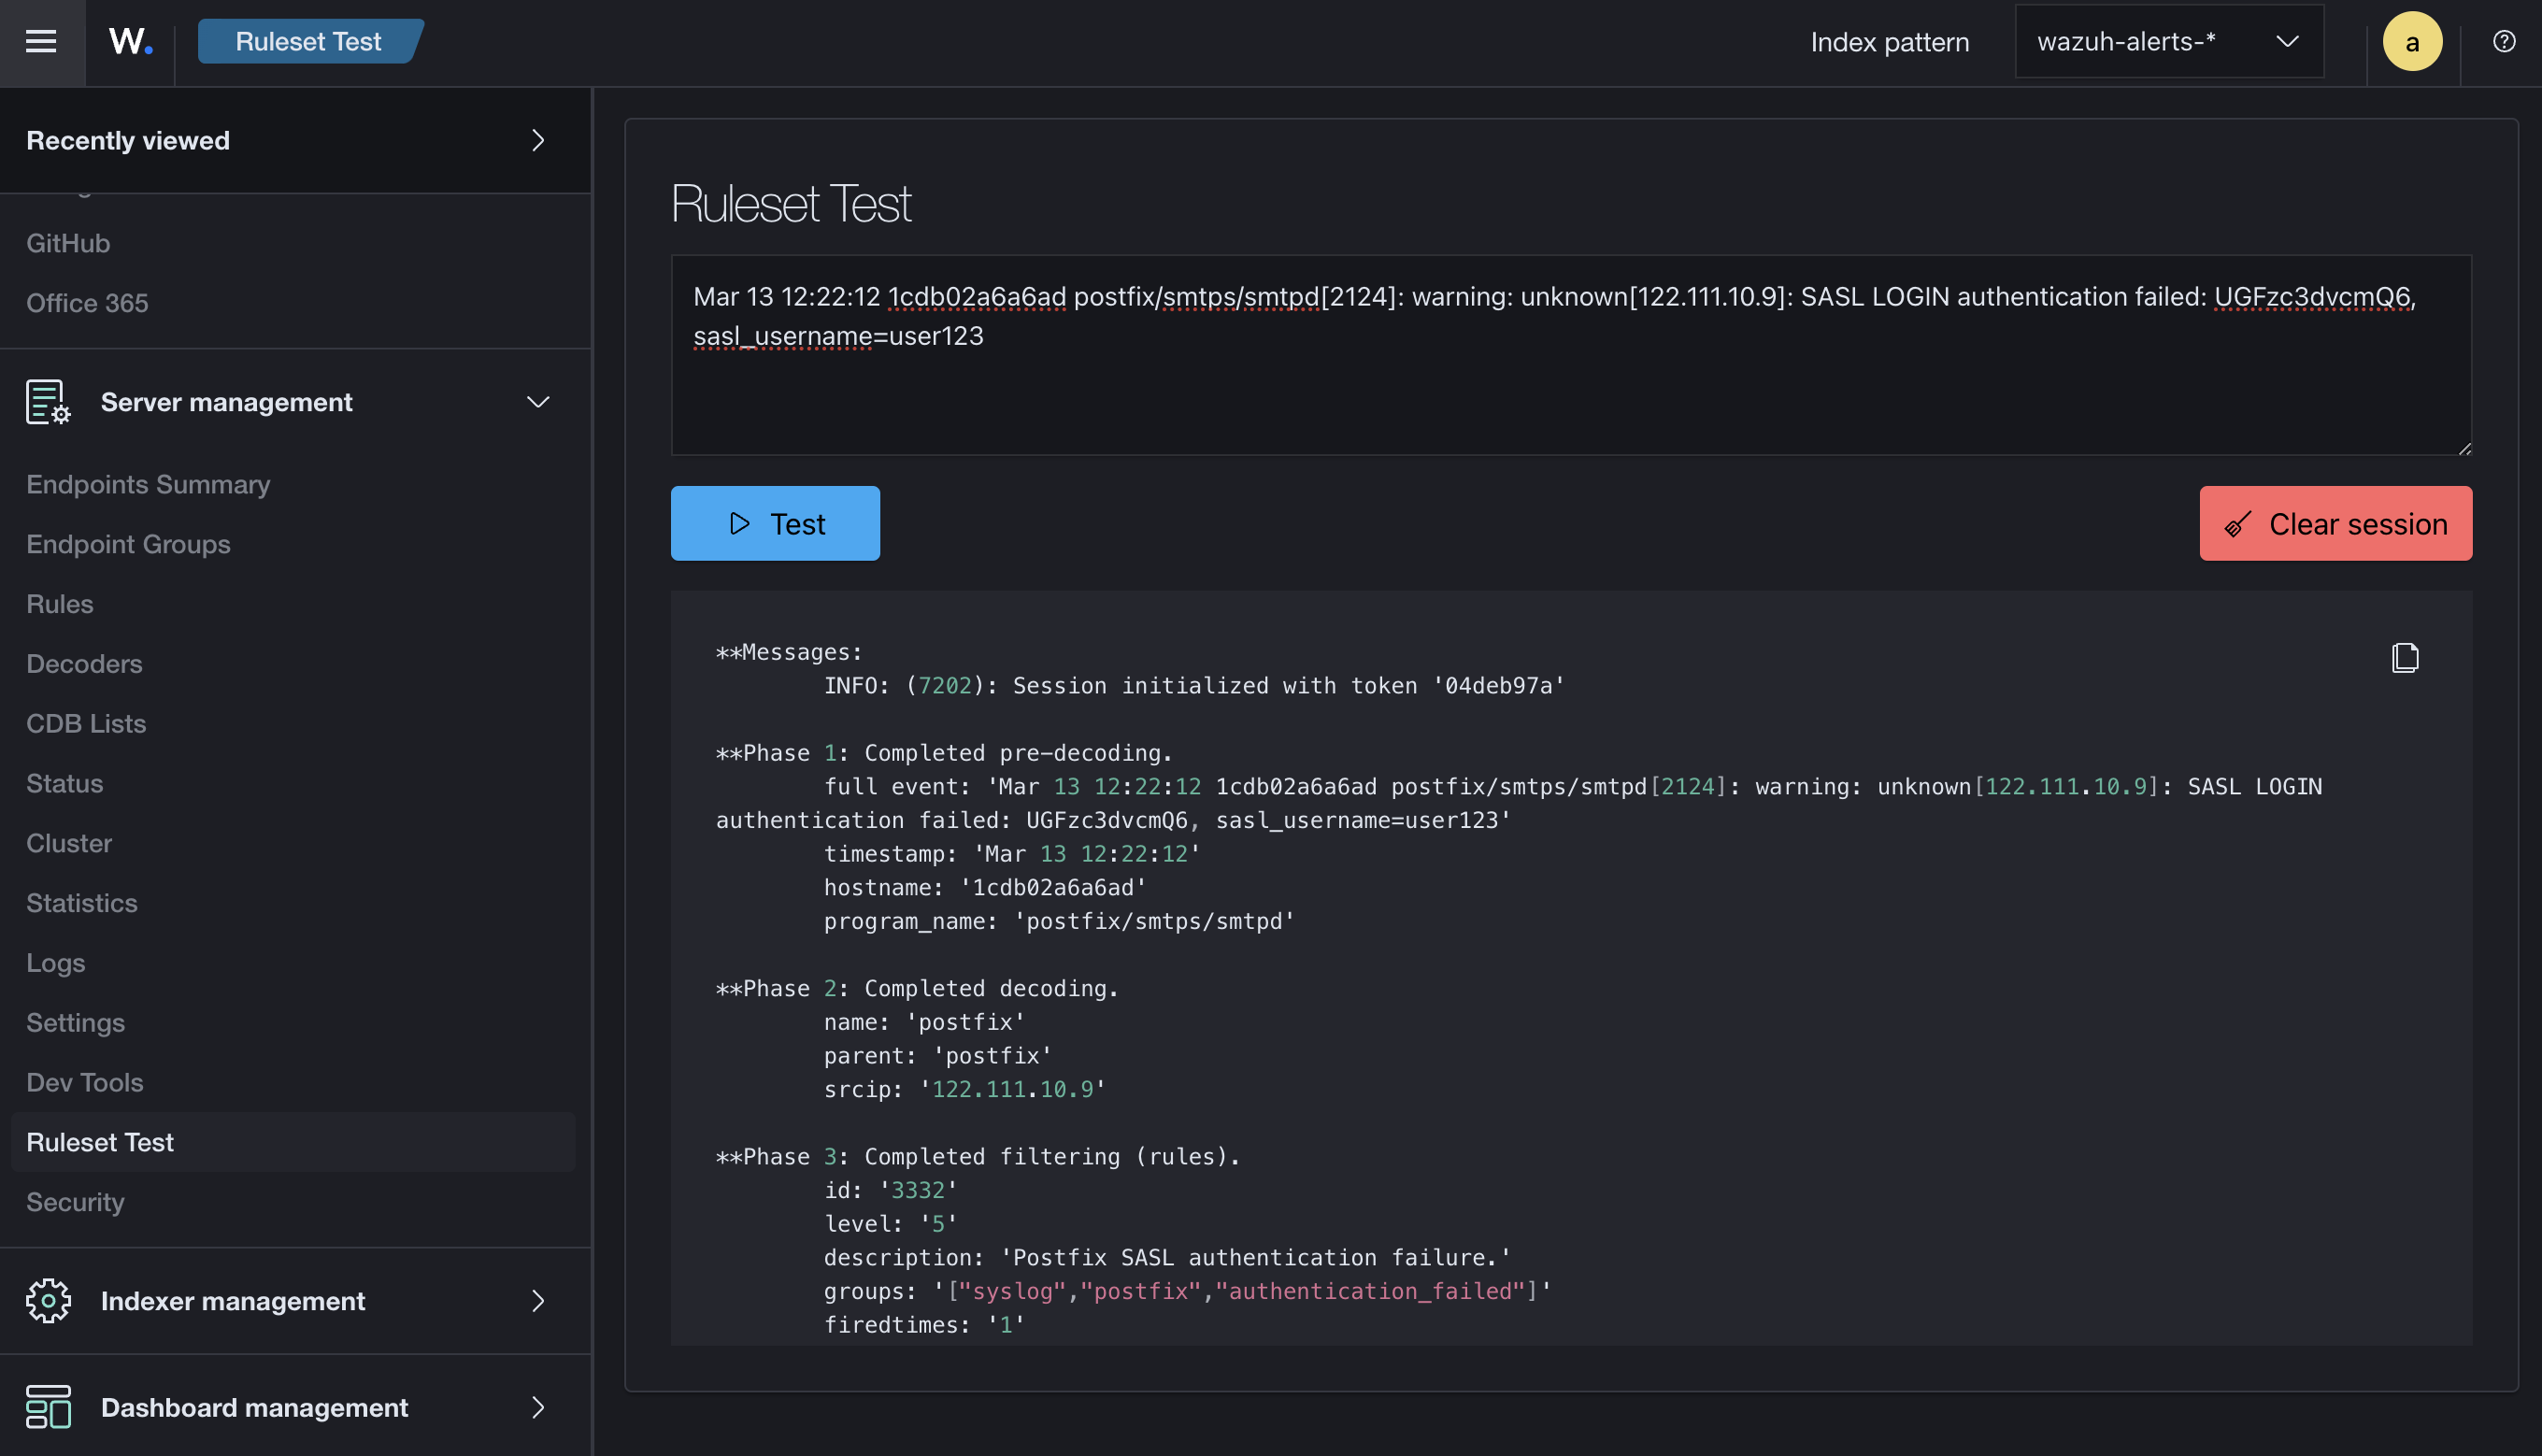Image resolution: width=2542 pixels, height=1456 pixels.
Task: Select Ruleset Test in sidebar
Action: [293, 1142]
